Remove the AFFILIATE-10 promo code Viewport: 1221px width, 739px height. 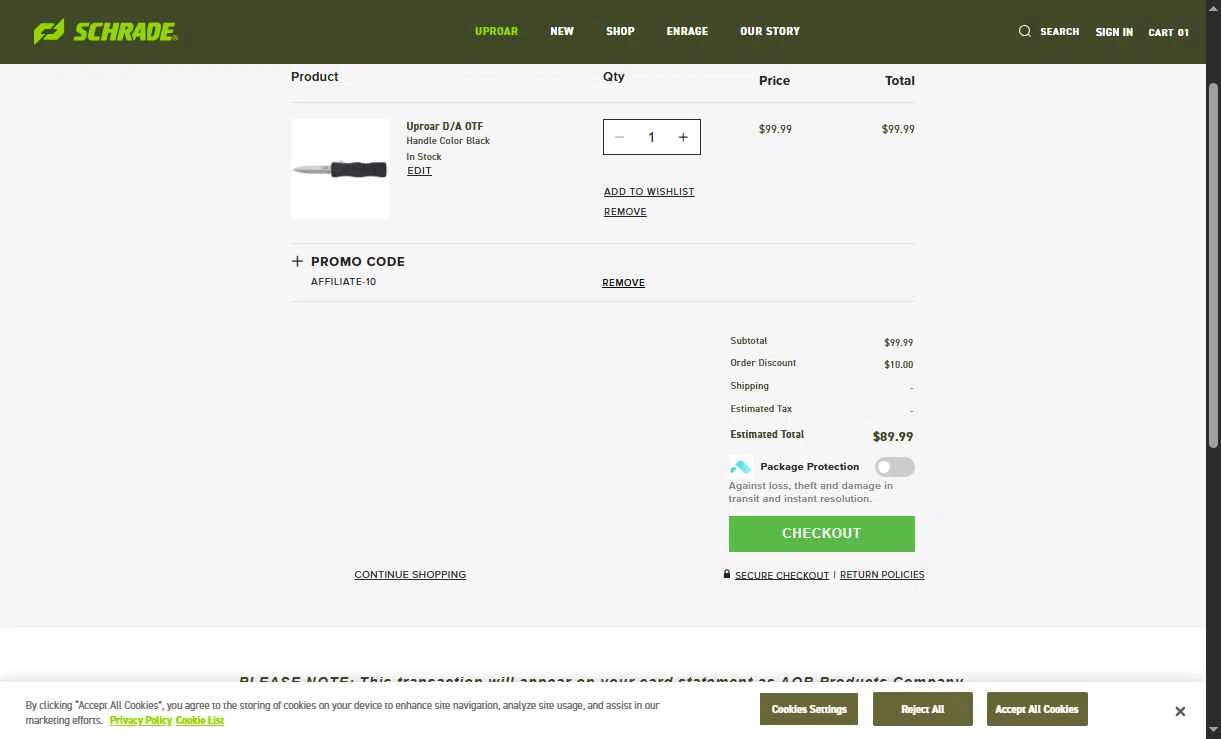point(623,283)
